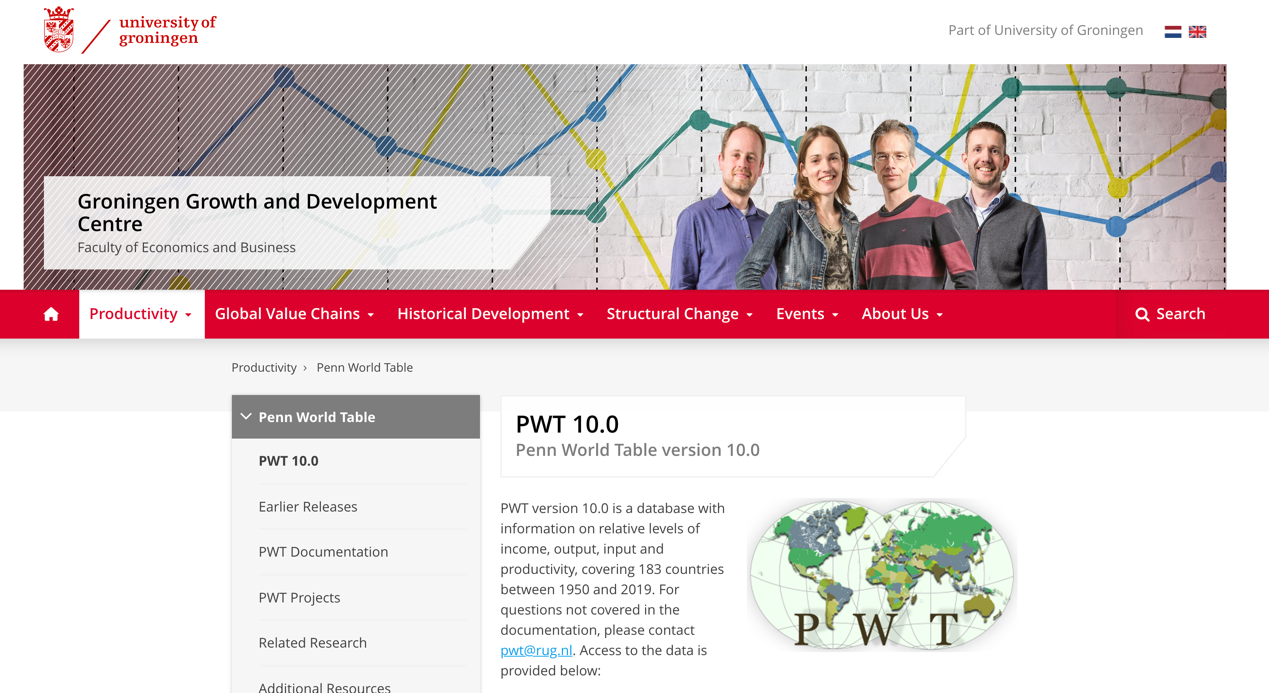The image size is (1269, 693).
Task: Expand the Global Value Chains dropdown arrow
Action: point(371,315)
